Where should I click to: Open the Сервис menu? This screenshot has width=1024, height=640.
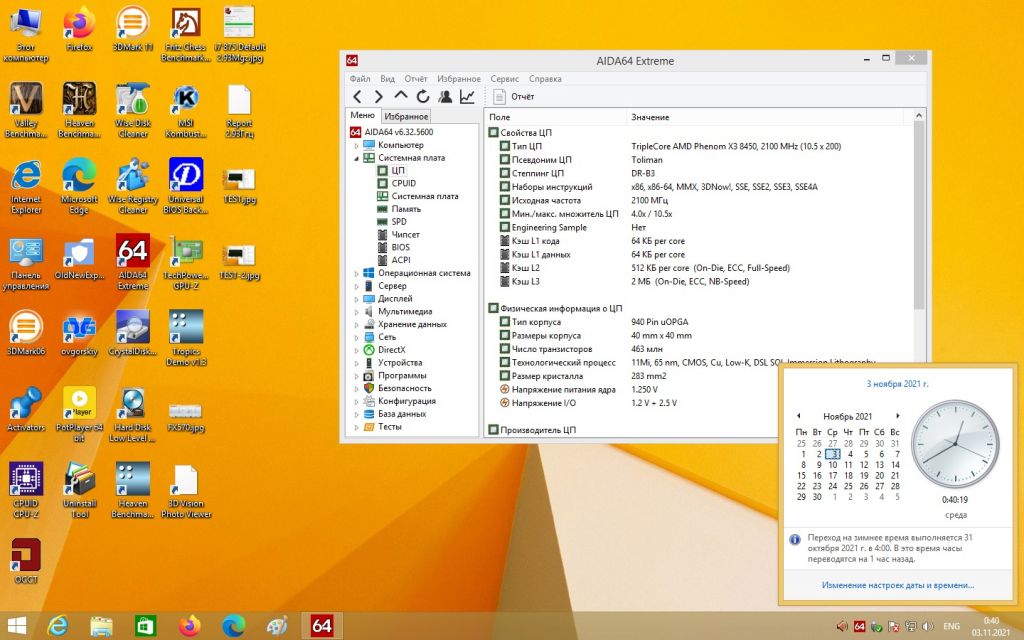pyautogui.click(x=504, y=78)
